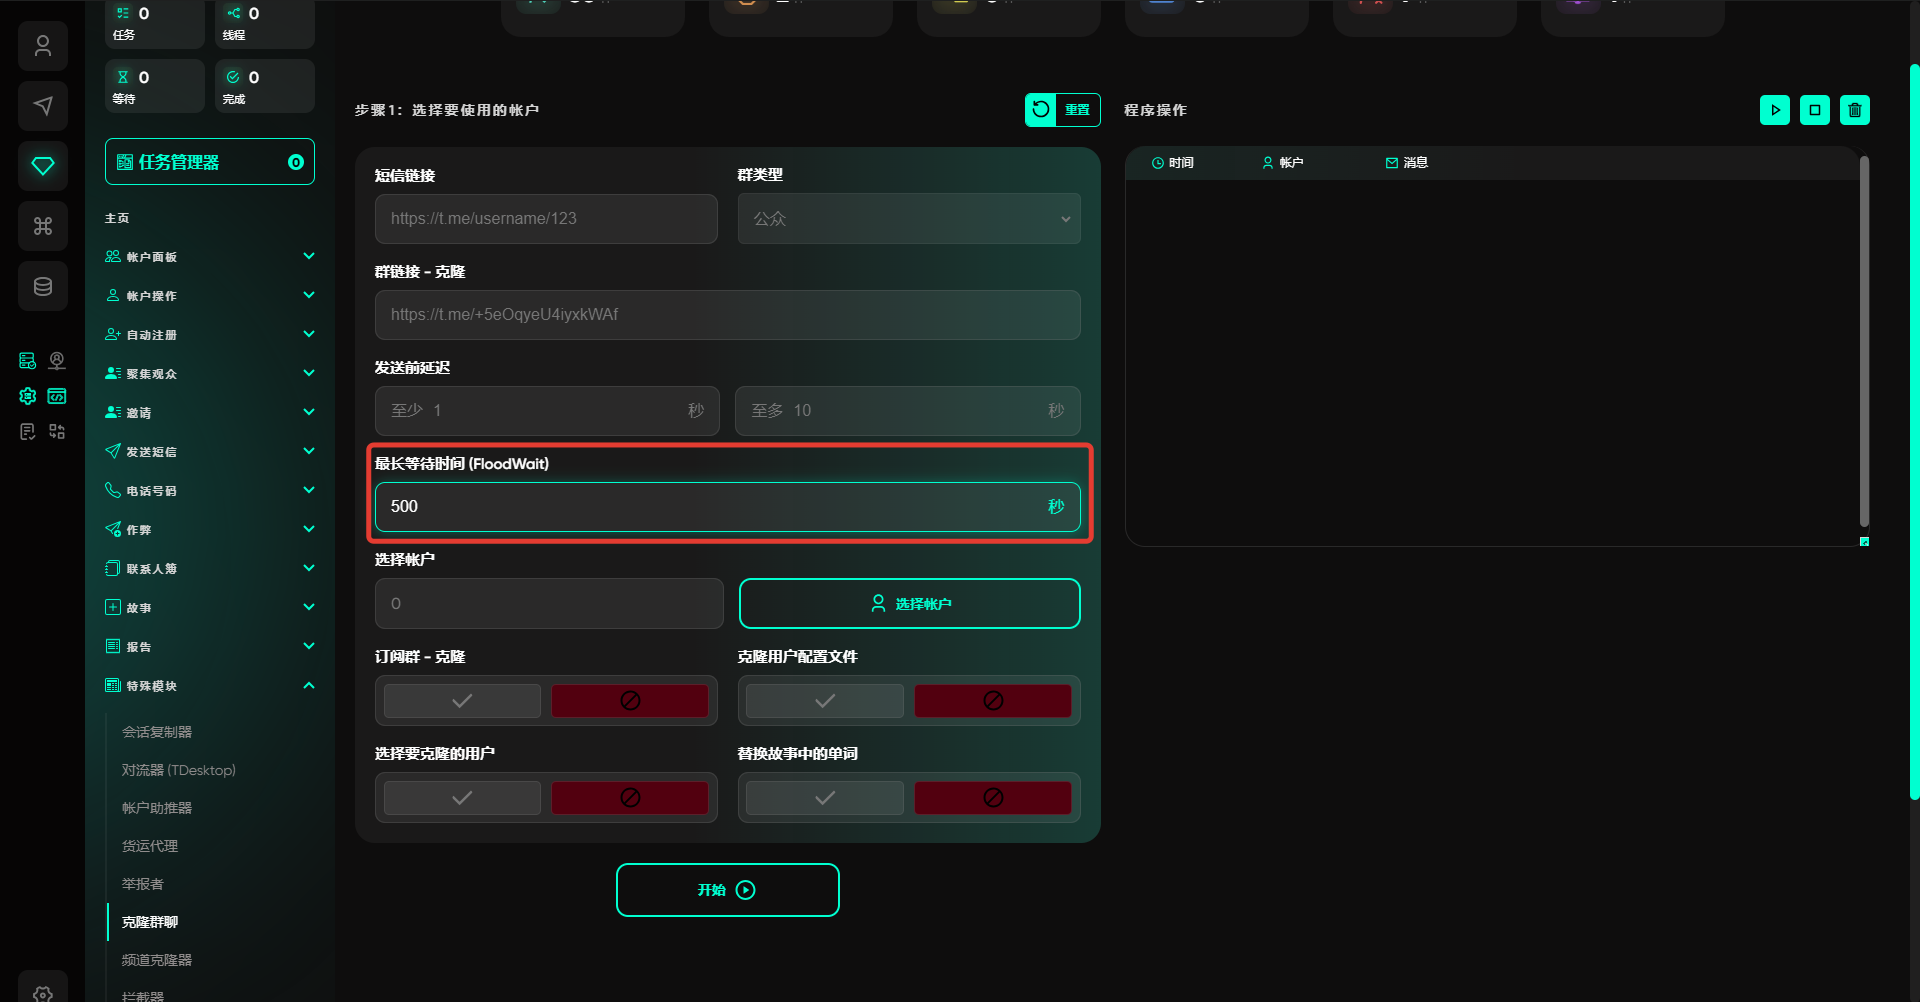
Task: Click the command symbol icon in left rail
Action: tap(43, 226)
